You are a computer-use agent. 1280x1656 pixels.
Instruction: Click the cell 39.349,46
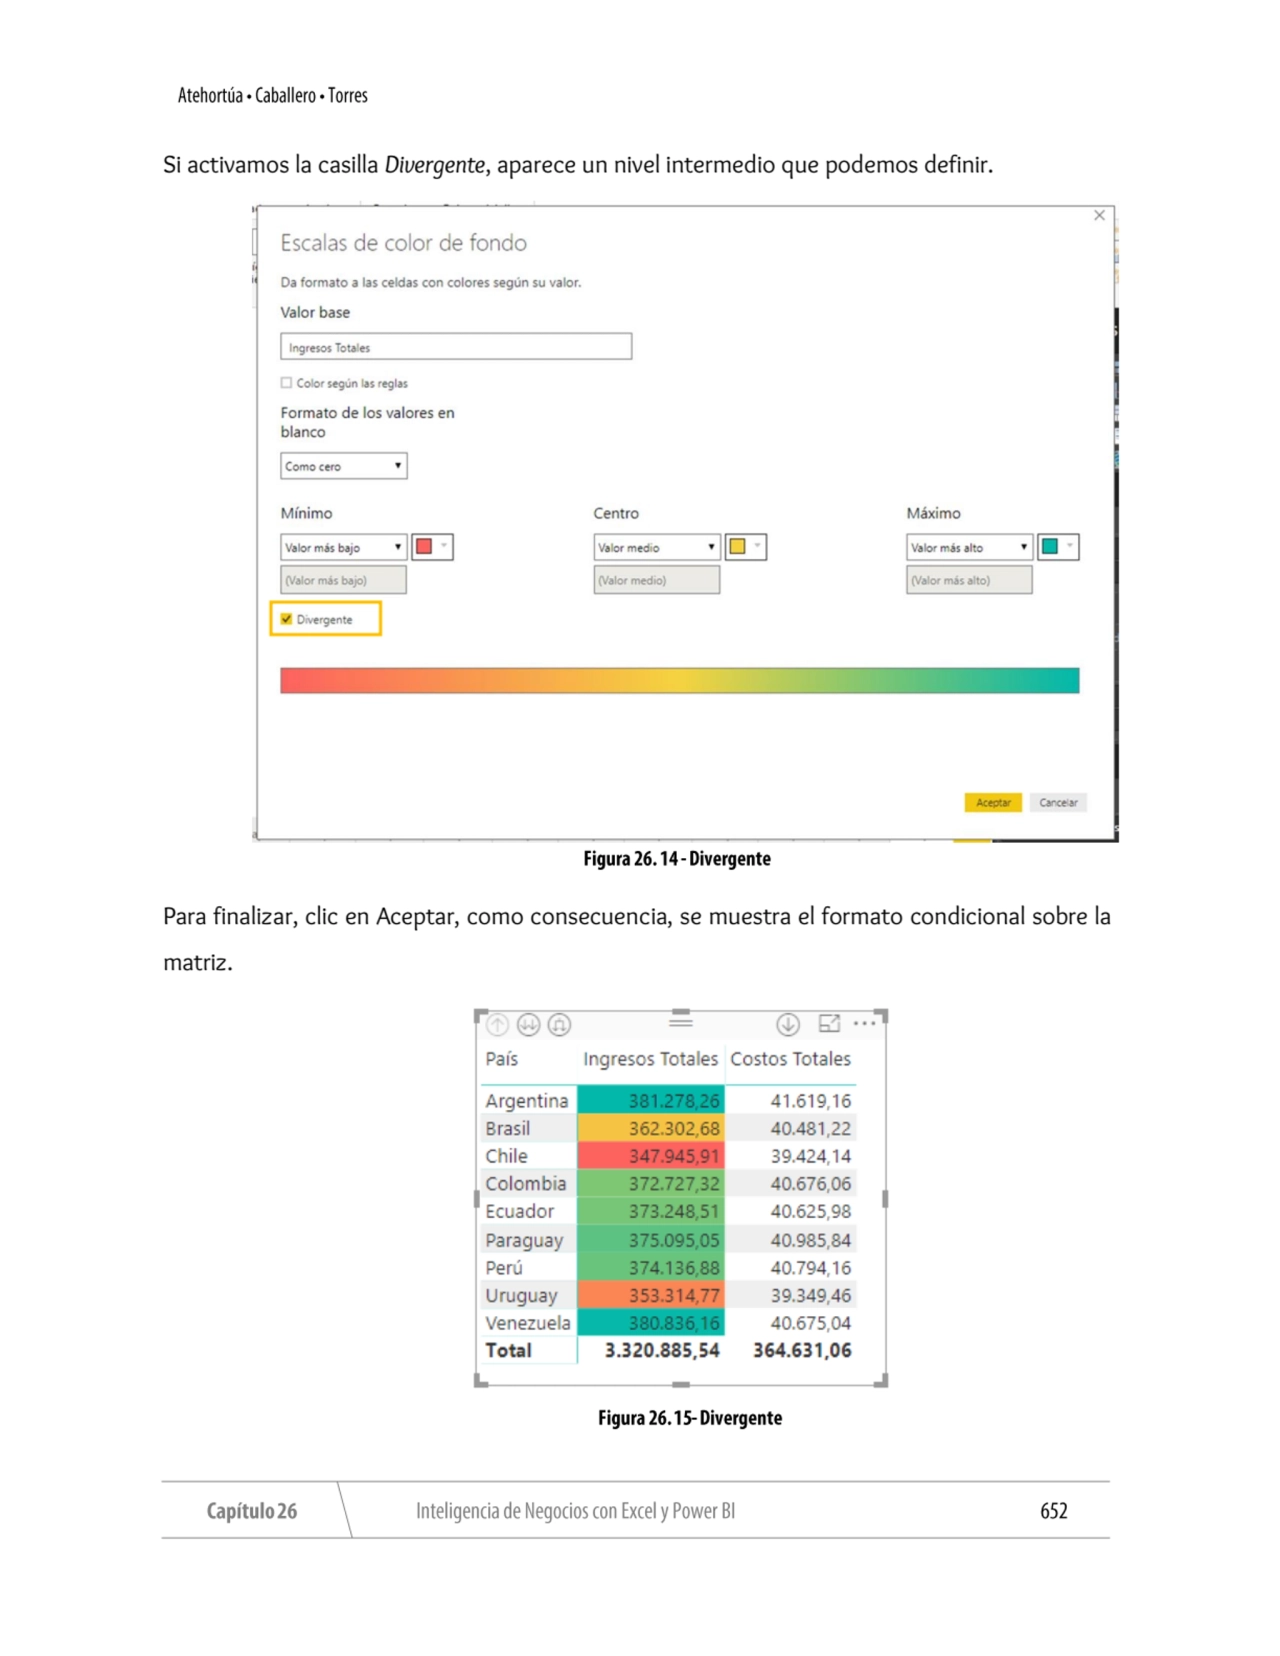coord(811,1295)
